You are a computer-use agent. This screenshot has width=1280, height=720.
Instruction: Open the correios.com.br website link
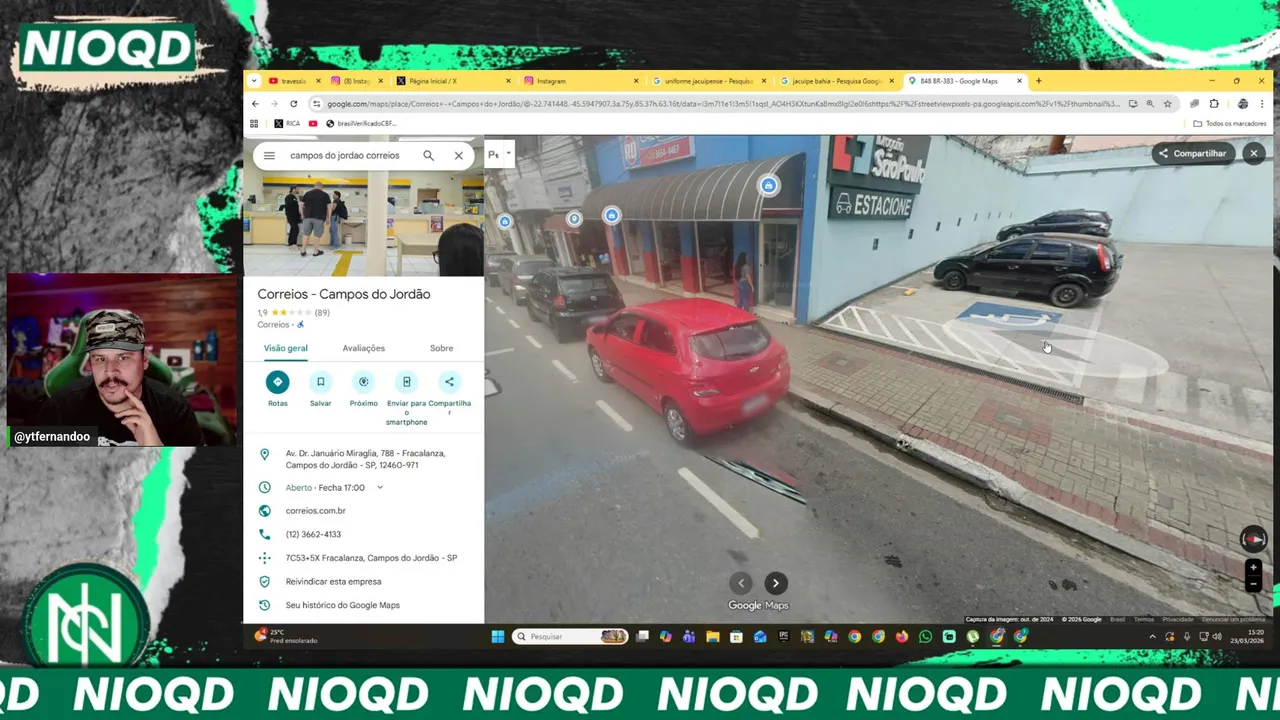pyautogui.click(x=315, y=511)
